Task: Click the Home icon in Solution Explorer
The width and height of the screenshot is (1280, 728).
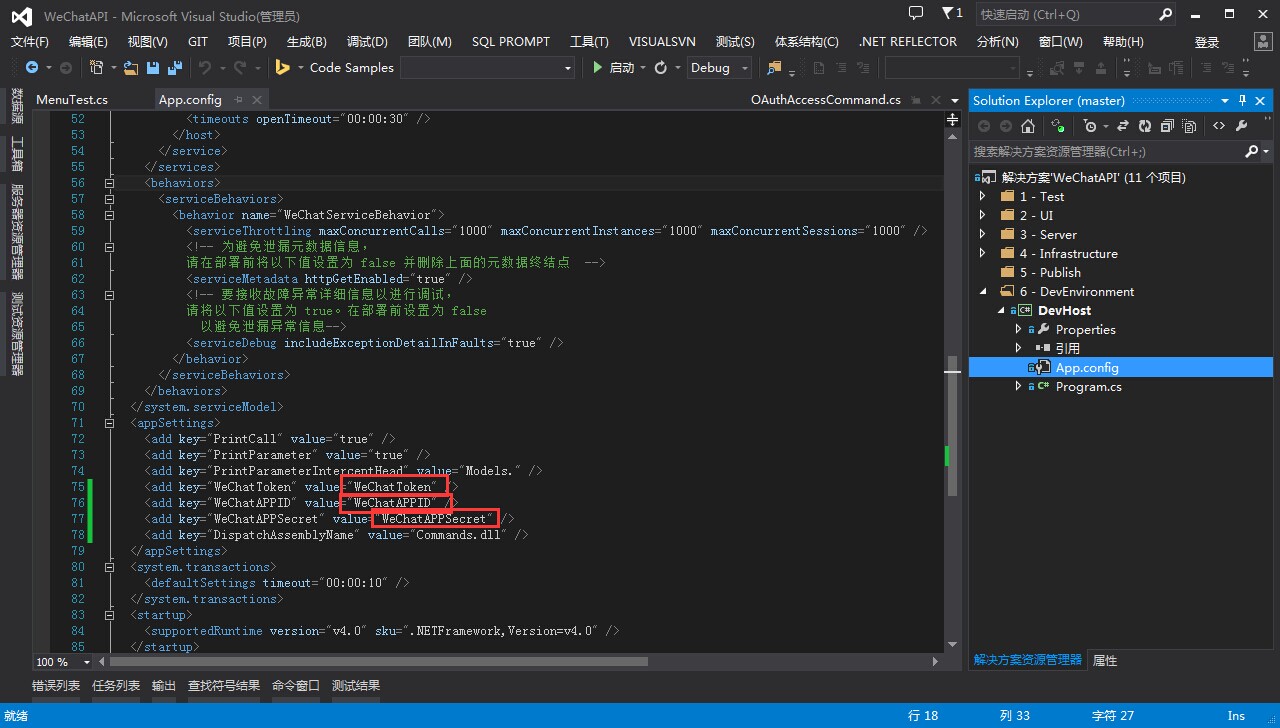Action: coord(1028,126)
